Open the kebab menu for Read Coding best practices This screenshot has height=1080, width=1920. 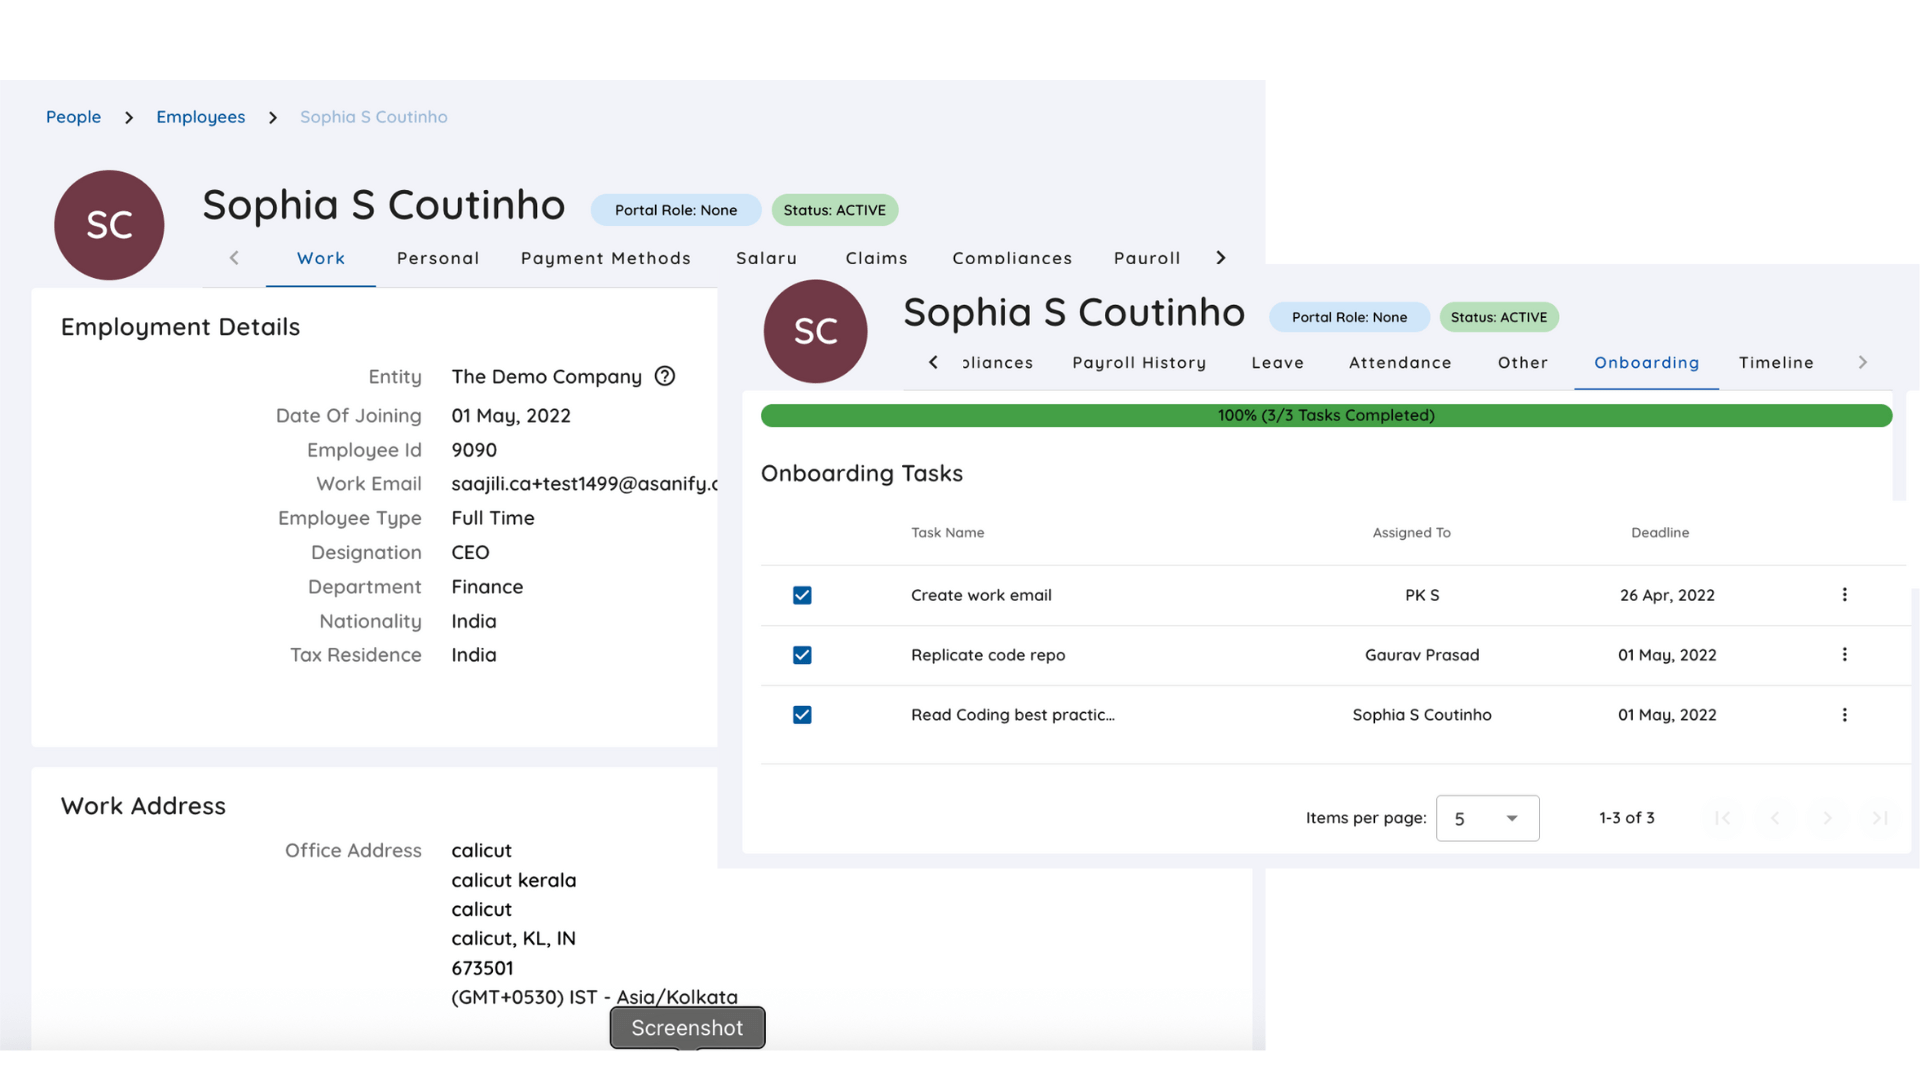pyautogui.click(x=1845, y=714)
